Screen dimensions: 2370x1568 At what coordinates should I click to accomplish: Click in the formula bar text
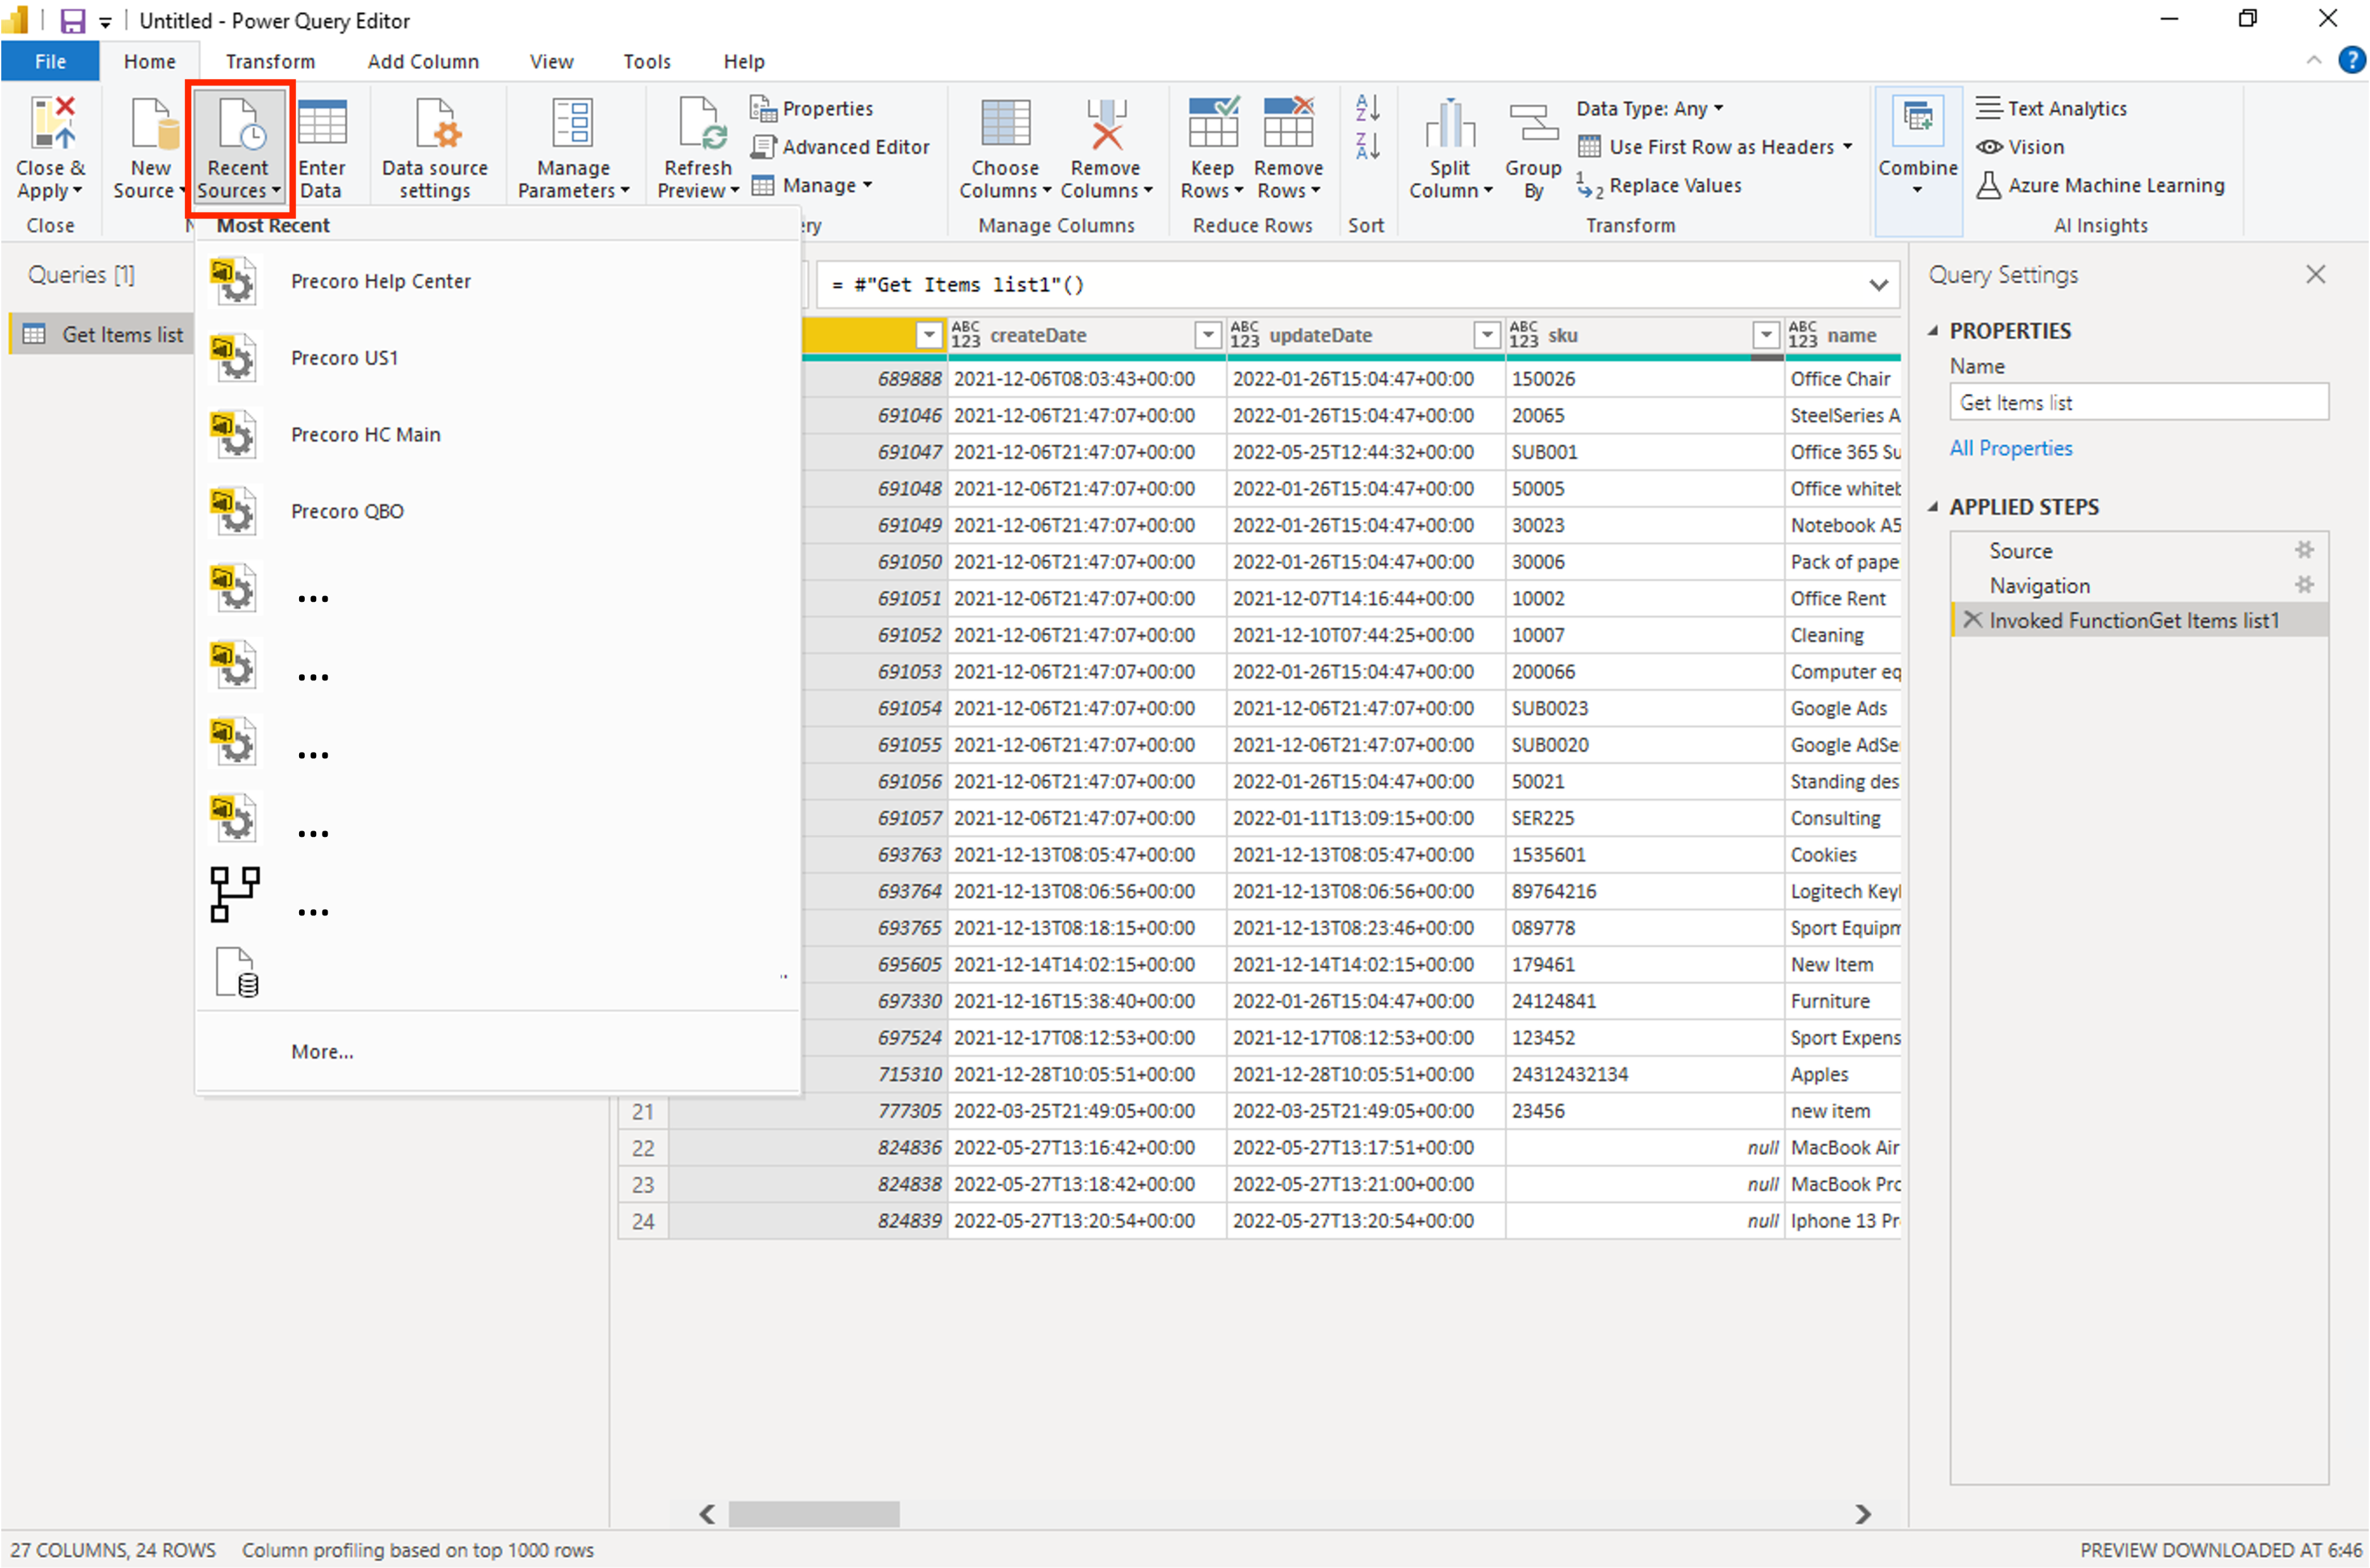click(x=958, y=285)
